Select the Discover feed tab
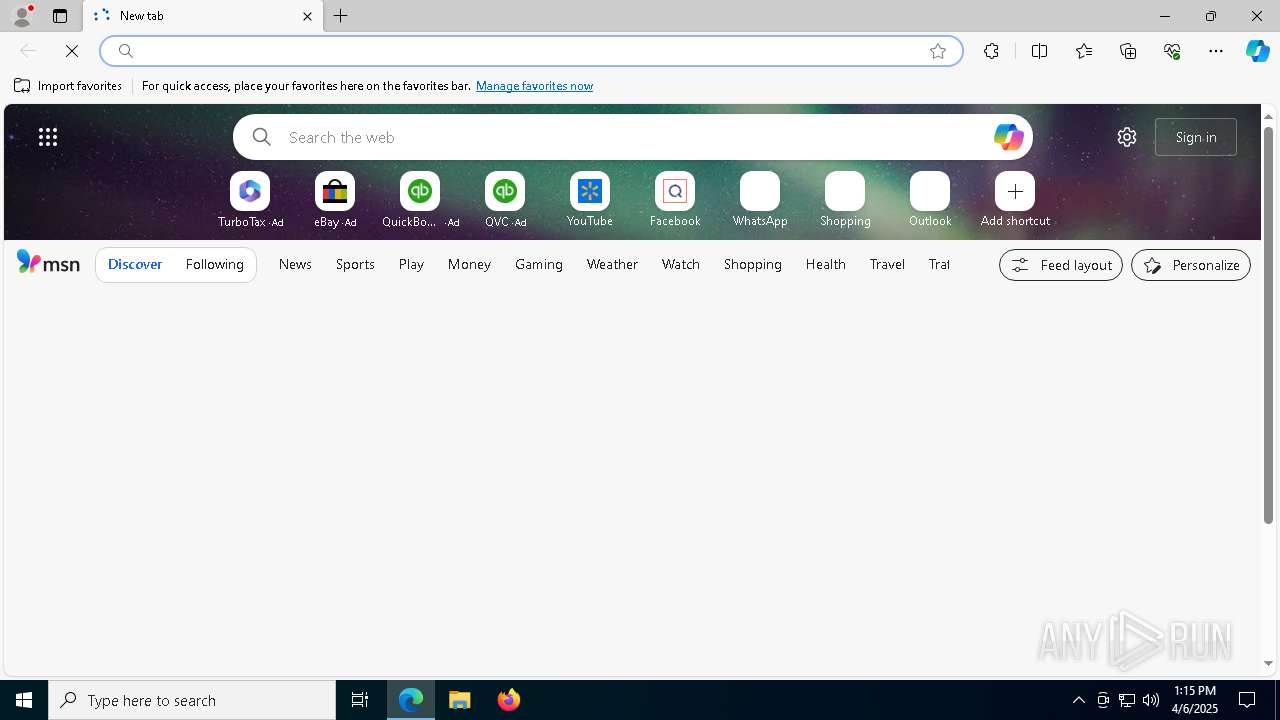The image size is (1280, 720). point(135,265)
